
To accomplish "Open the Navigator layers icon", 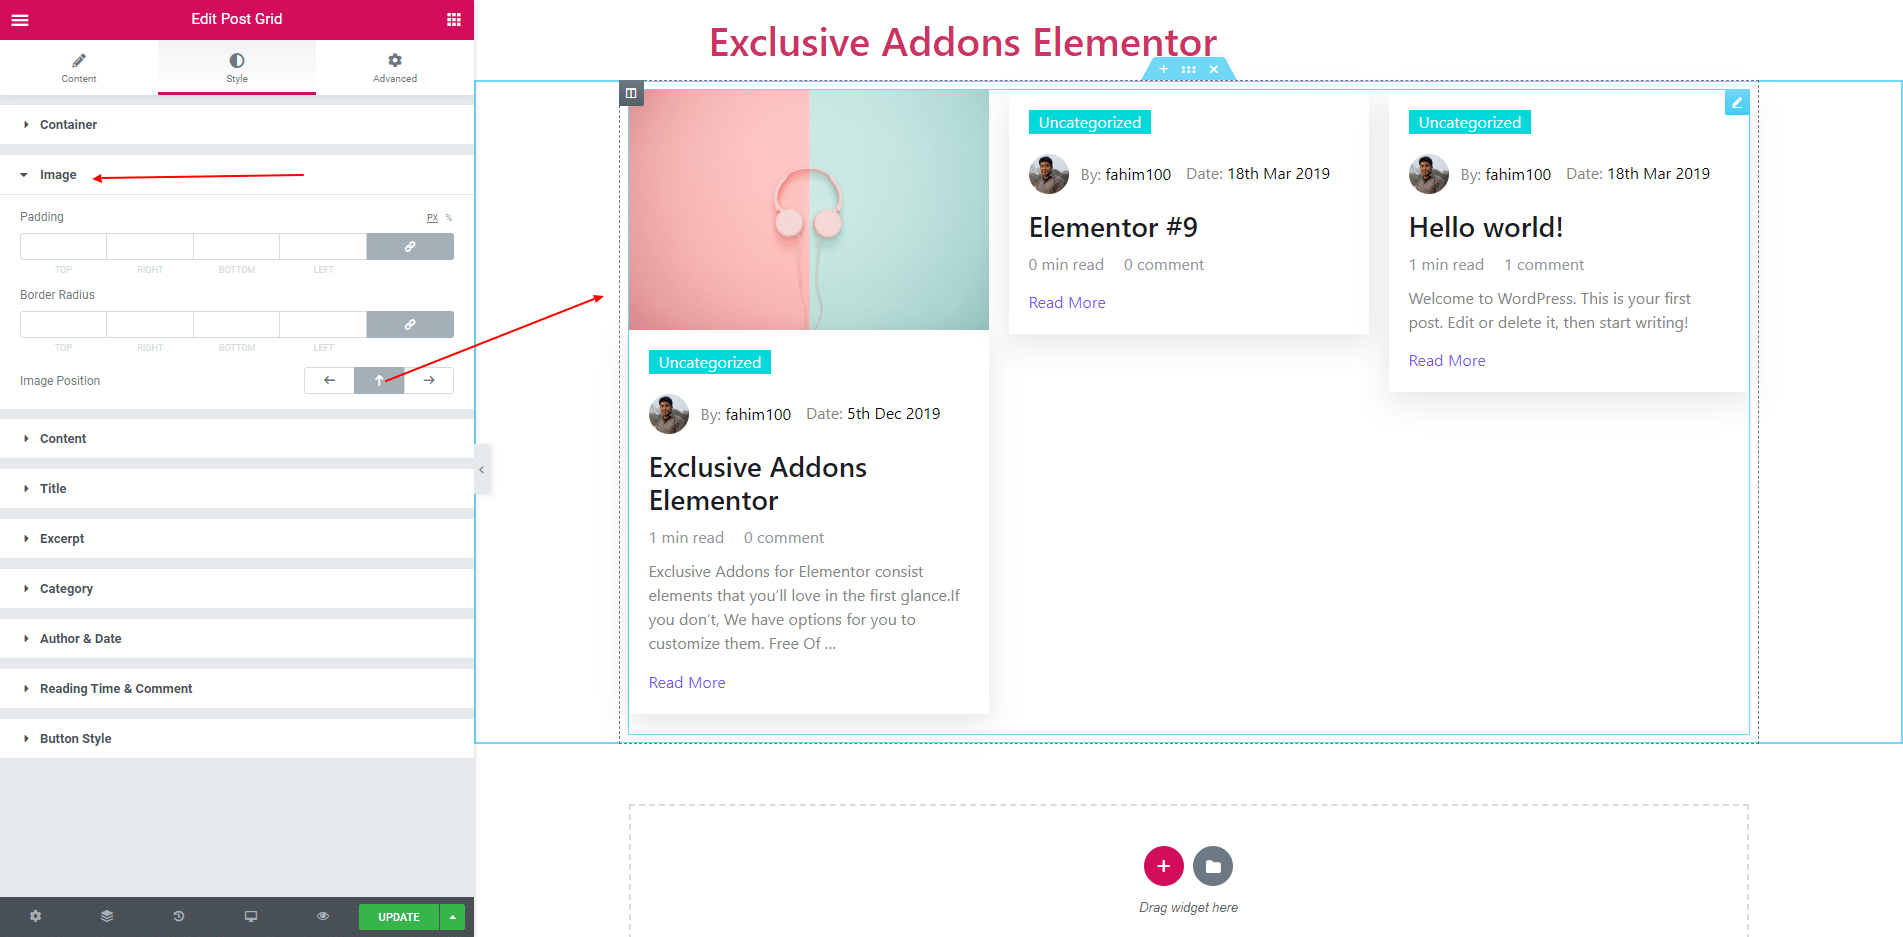I will coord(107,916).
